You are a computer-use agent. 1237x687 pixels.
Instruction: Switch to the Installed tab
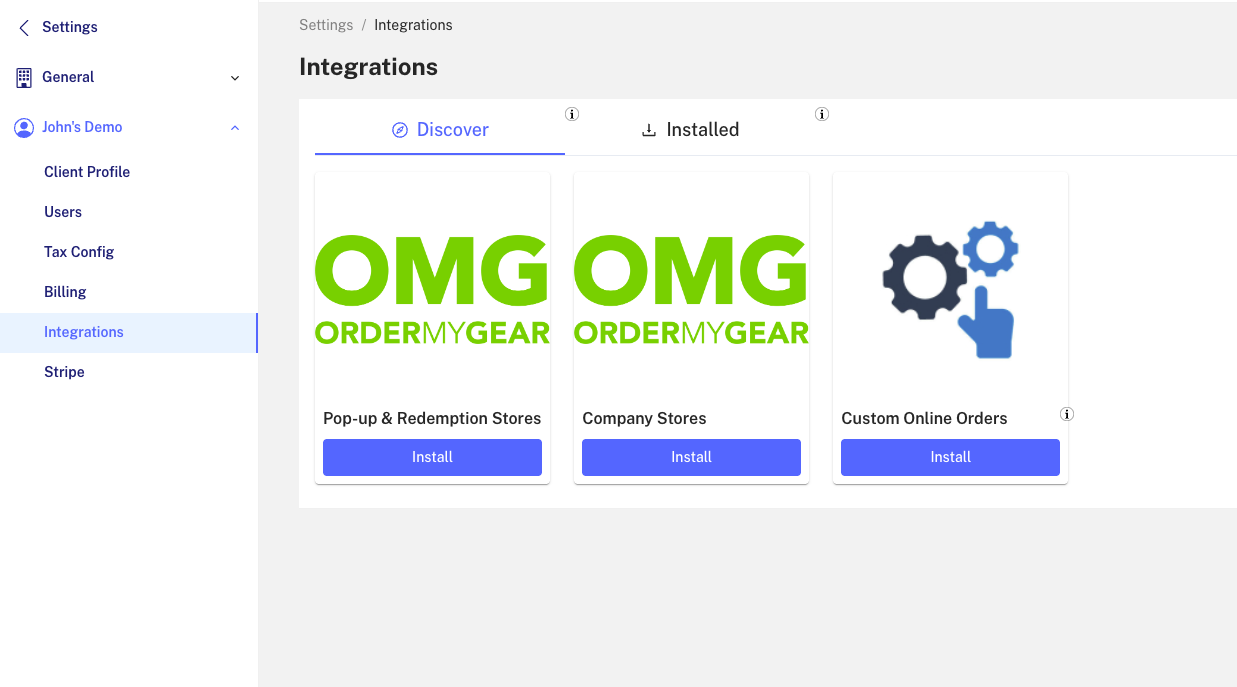pyautogui.click(x=690, y=130)
